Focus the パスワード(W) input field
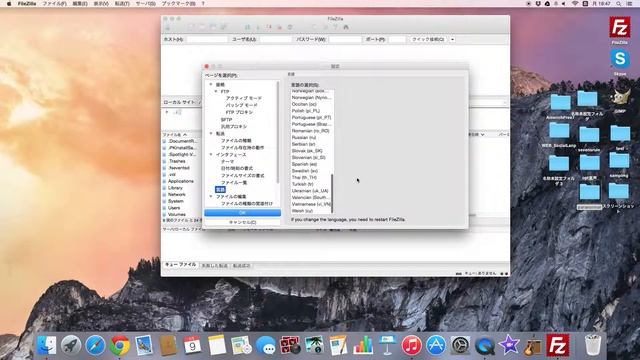The width and height of the screenshot is (640, 360). (345, 40)
